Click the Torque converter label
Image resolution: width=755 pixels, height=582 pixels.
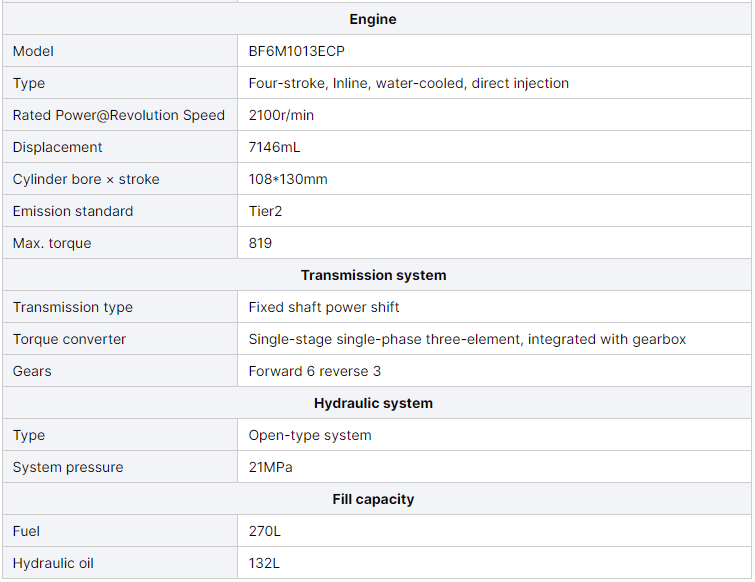69,339
